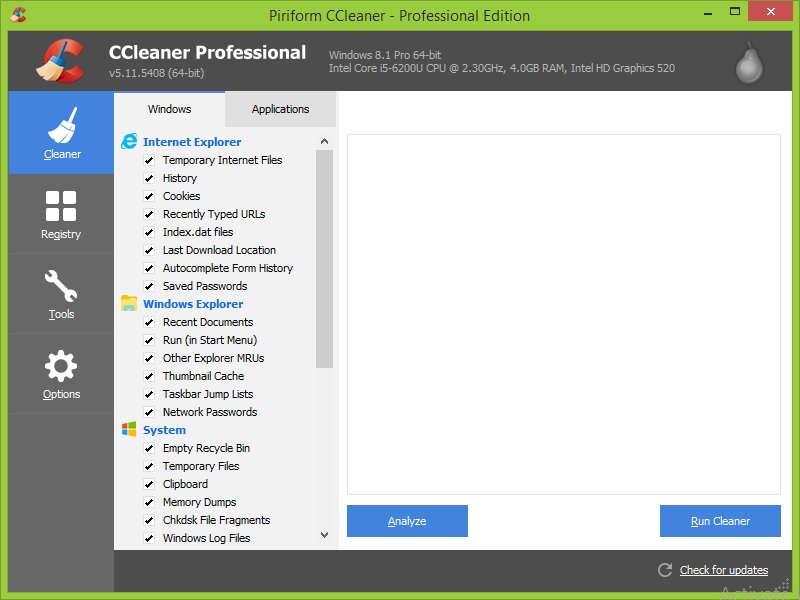Toggle Recently Typed URLs checkbox
Screen dimensions: 800x600
pyautogui.click(x=149, y=214)
